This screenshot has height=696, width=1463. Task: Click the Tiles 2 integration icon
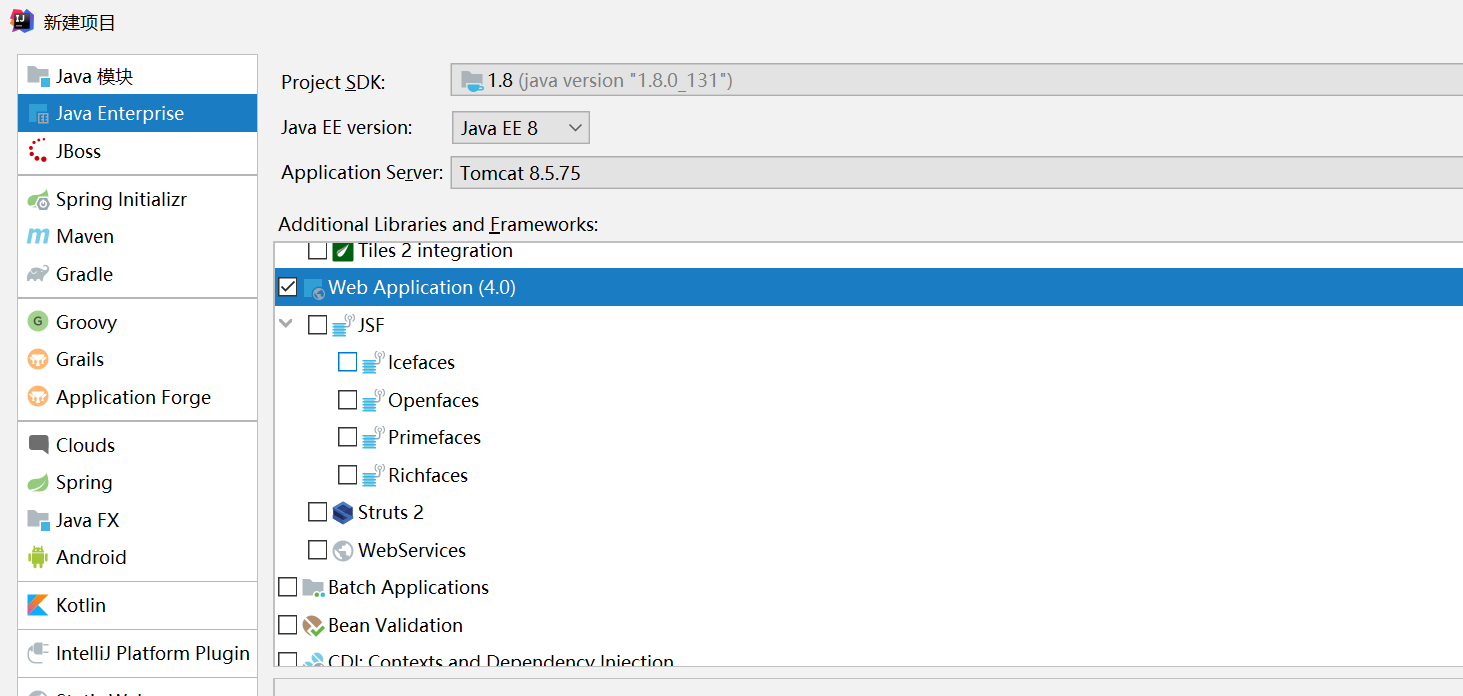coord(343,251)
